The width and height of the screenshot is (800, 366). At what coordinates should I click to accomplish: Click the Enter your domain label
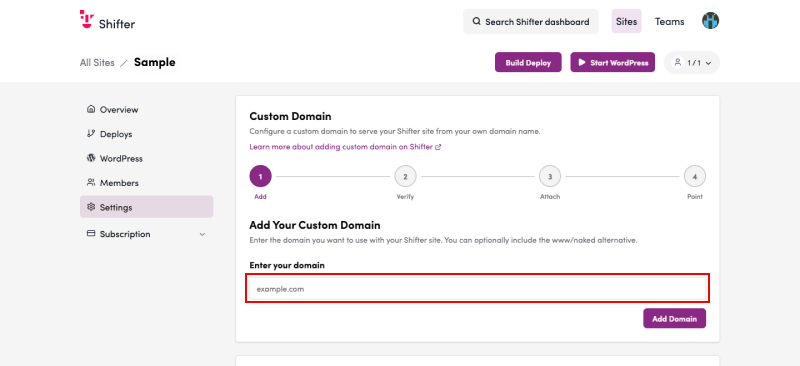(287, 265)
